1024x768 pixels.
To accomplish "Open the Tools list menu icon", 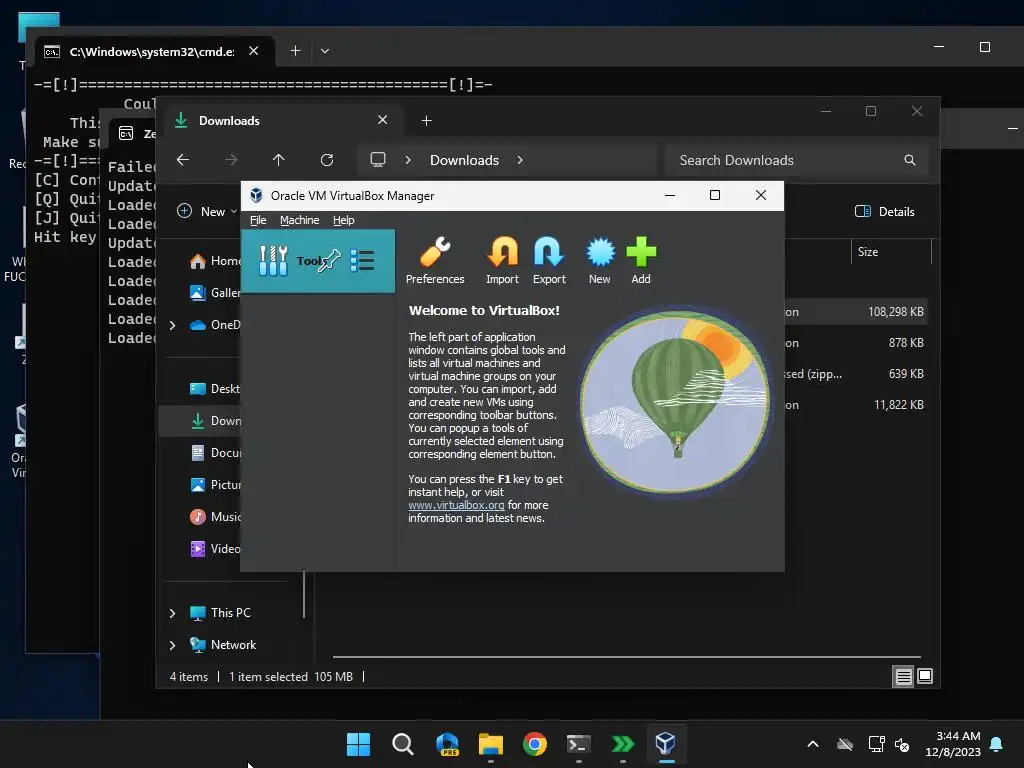I will (362, 261).
